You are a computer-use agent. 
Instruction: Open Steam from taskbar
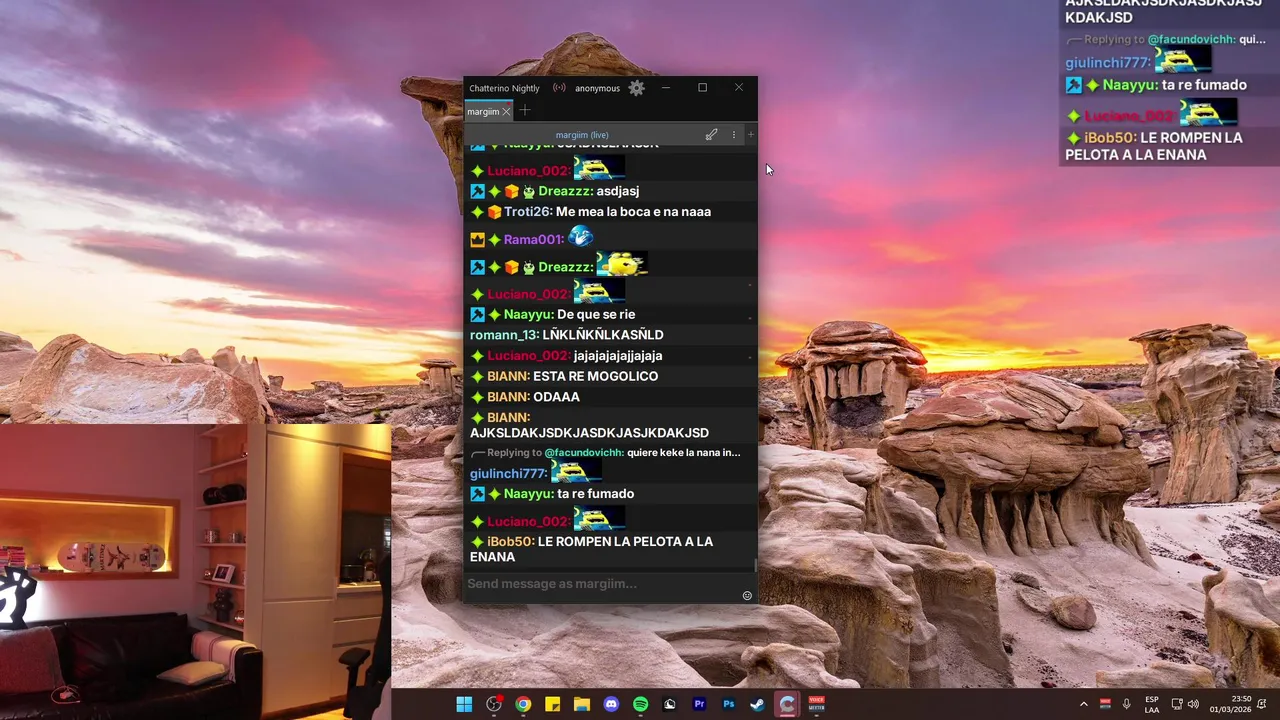pos(758,704)
